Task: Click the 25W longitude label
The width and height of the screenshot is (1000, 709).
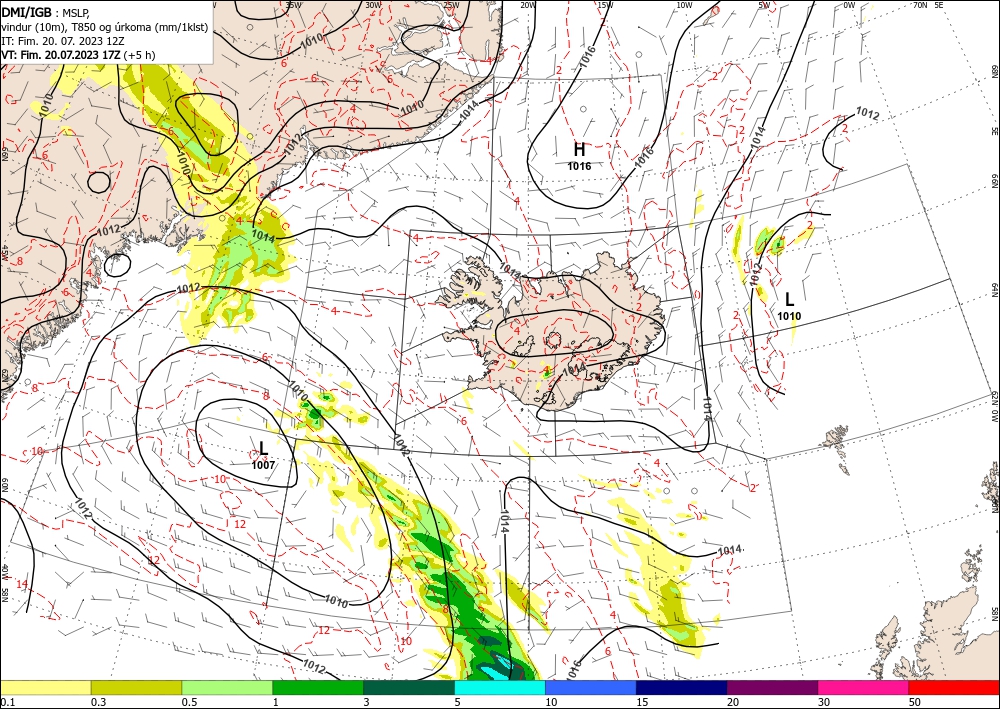Action: coord(450,5)
